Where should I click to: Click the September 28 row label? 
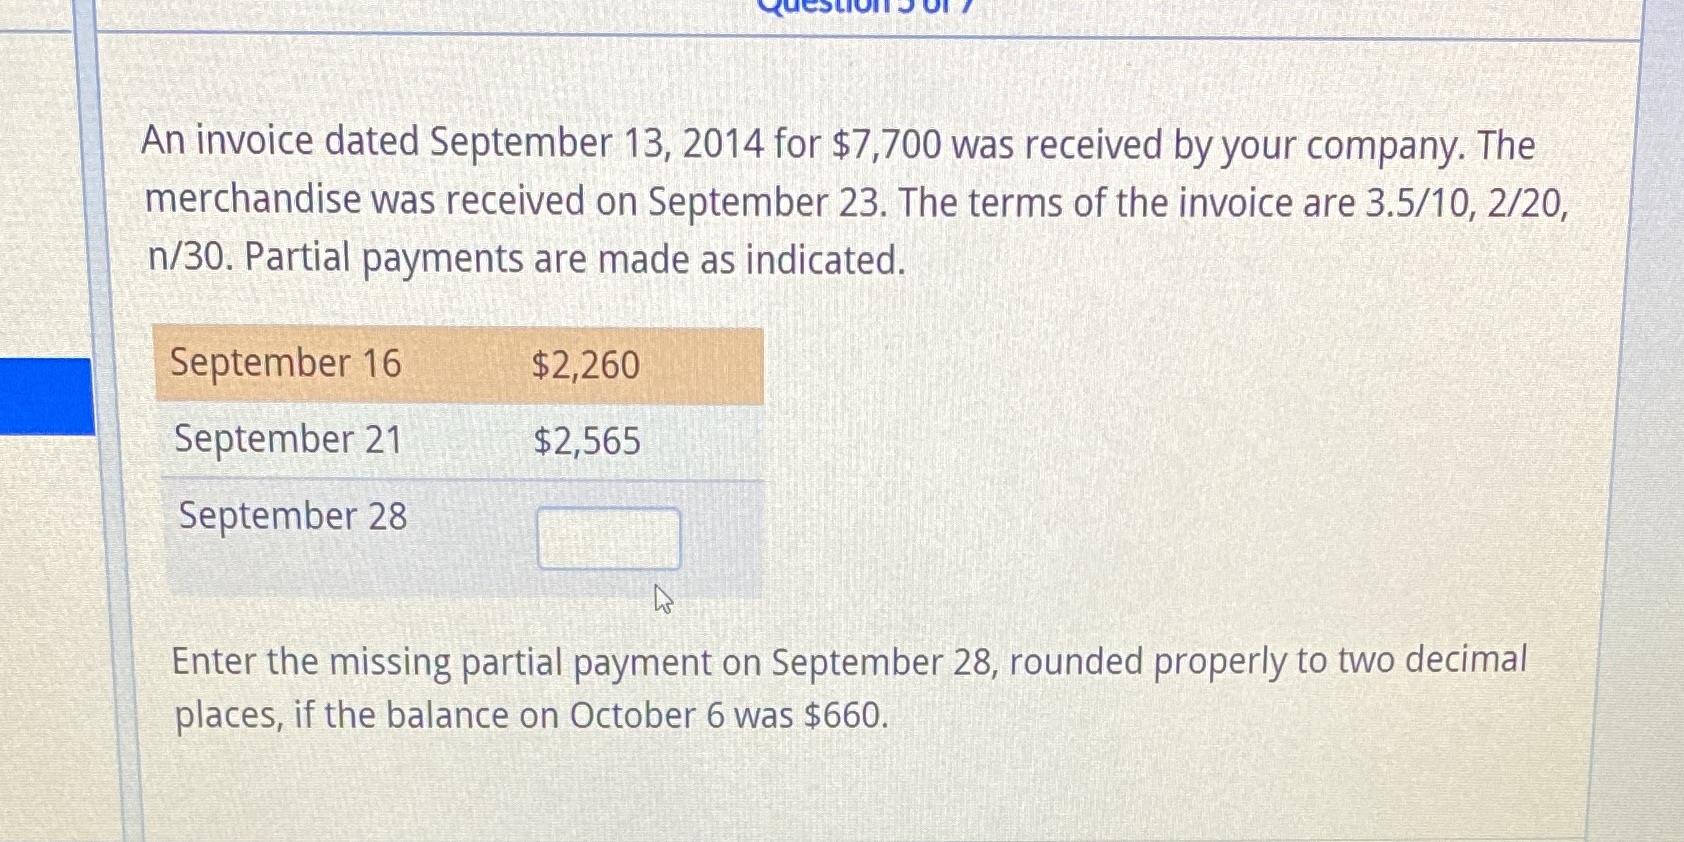[291, 516]
